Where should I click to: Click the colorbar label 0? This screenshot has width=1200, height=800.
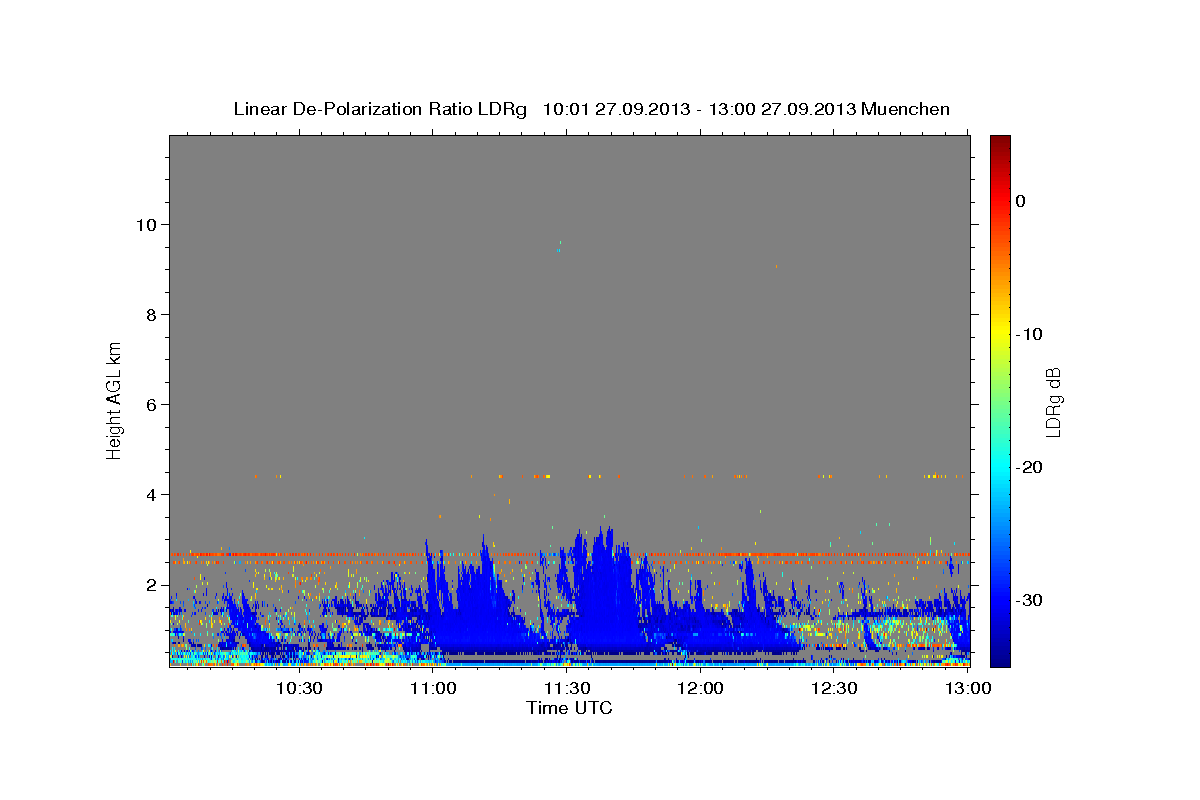point(1021,201)
